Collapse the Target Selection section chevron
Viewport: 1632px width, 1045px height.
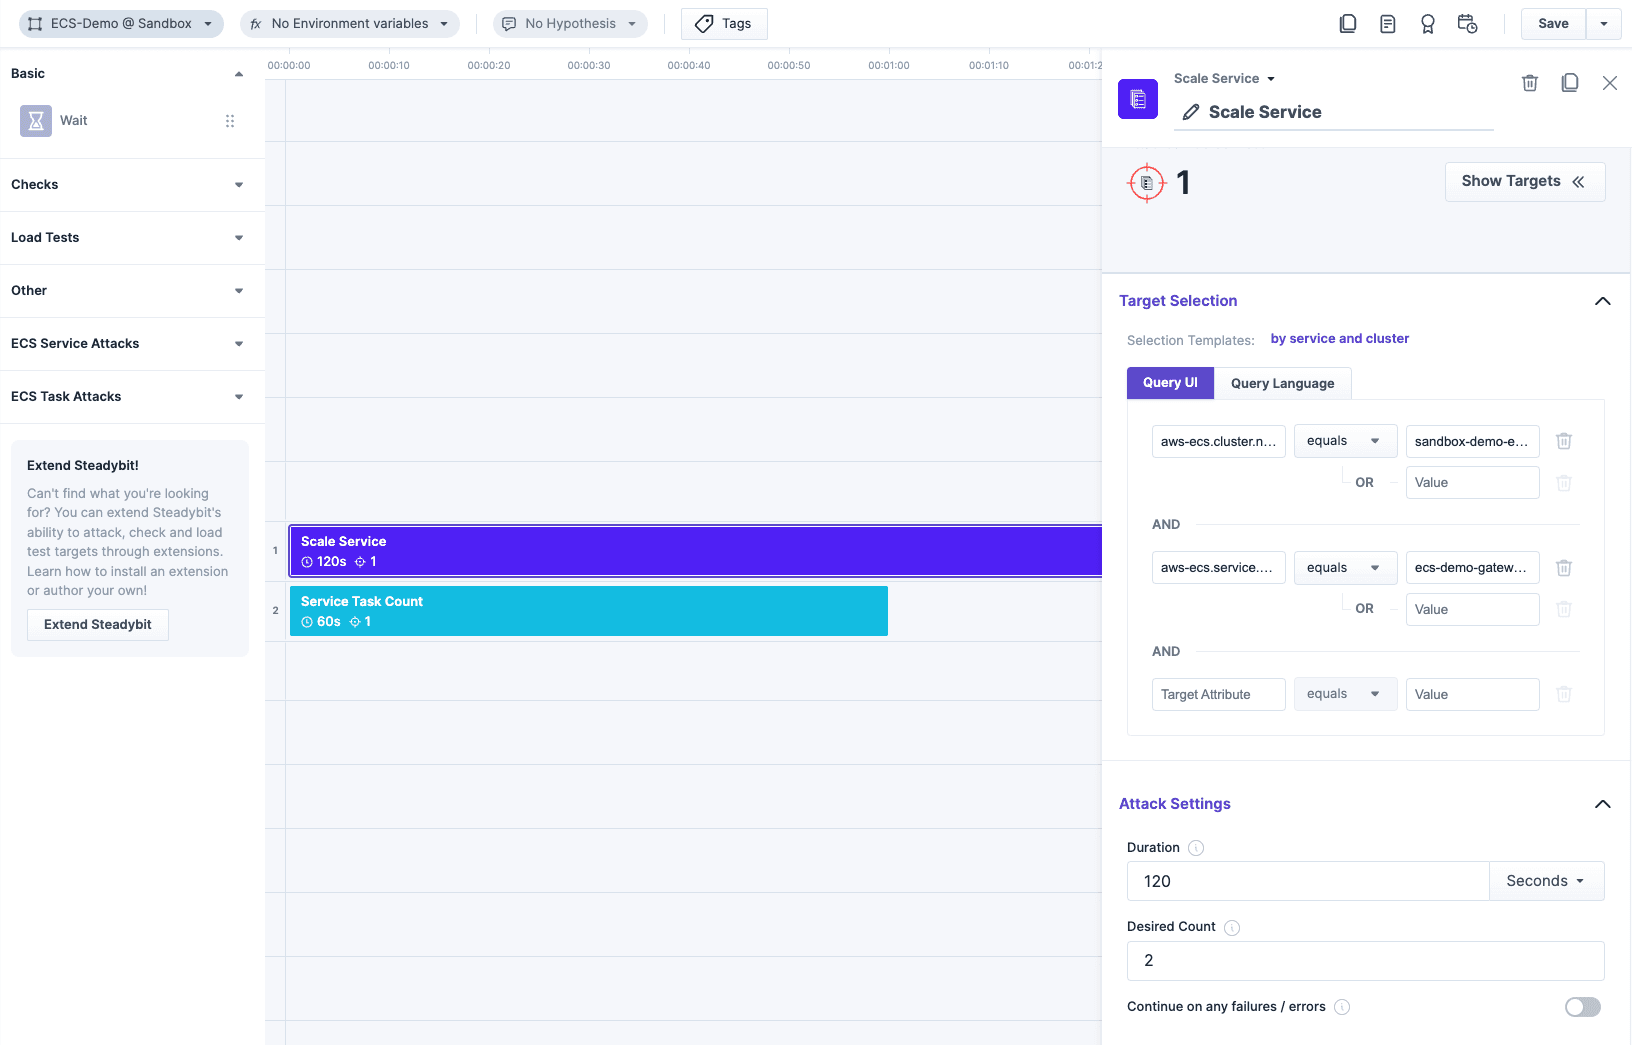[x=1602, y=301]
